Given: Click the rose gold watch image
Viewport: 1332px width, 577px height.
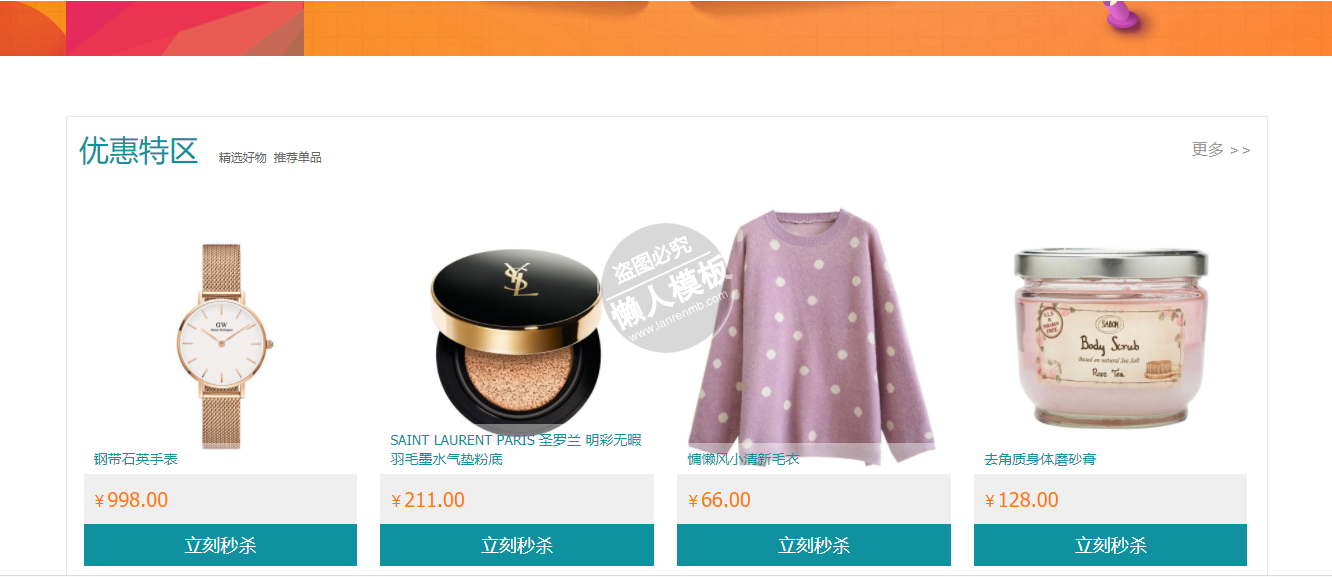Looking at the screenshot, I should click(x=221, y=346).
